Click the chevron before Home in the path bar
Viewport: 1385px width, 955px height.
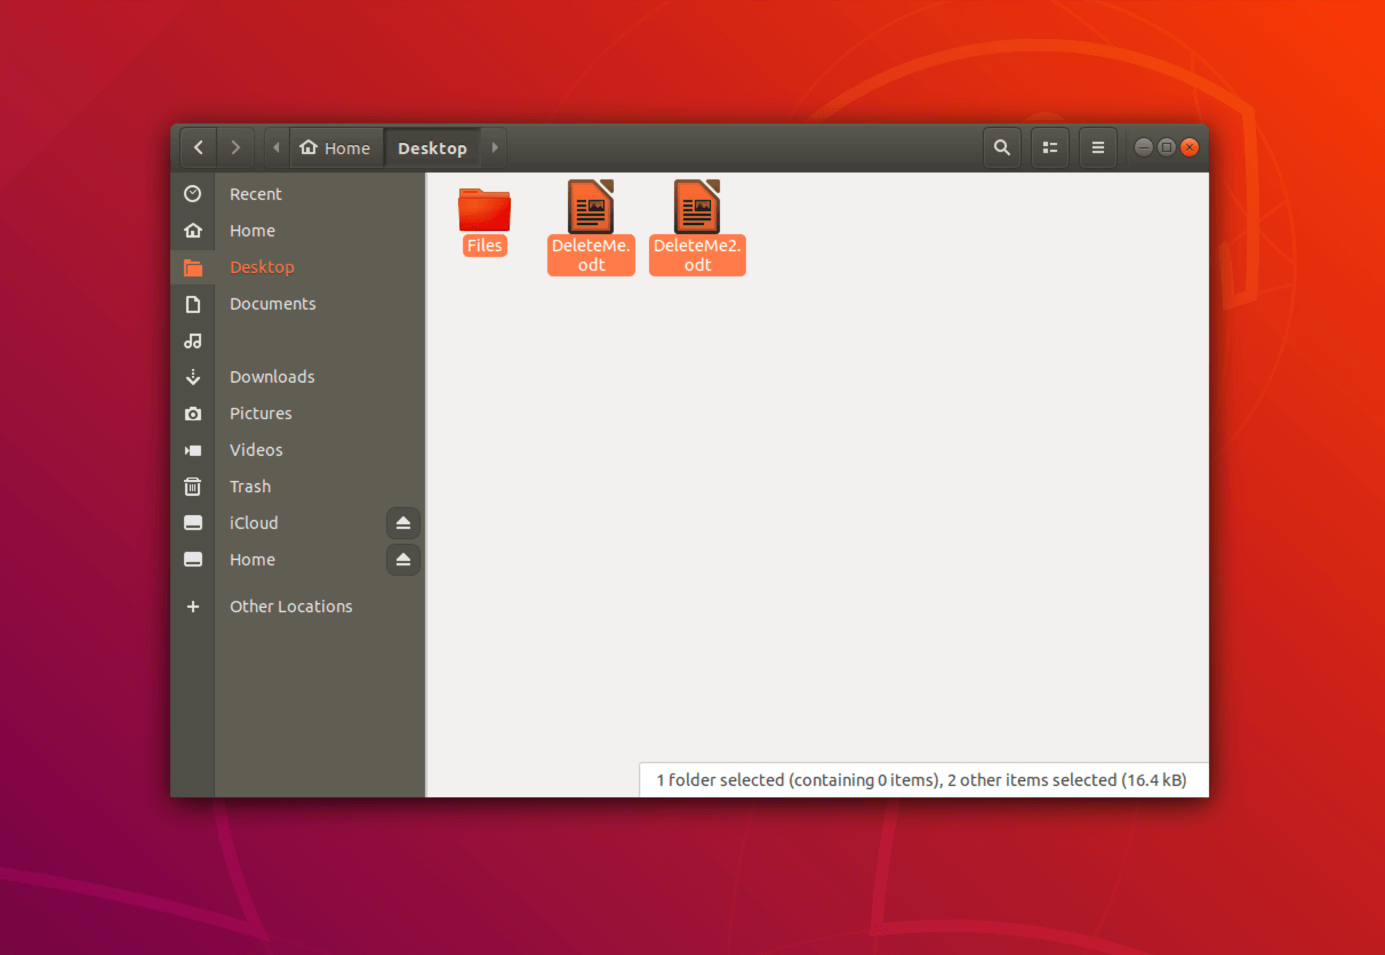pyautogui.click(x=276, y=147)
